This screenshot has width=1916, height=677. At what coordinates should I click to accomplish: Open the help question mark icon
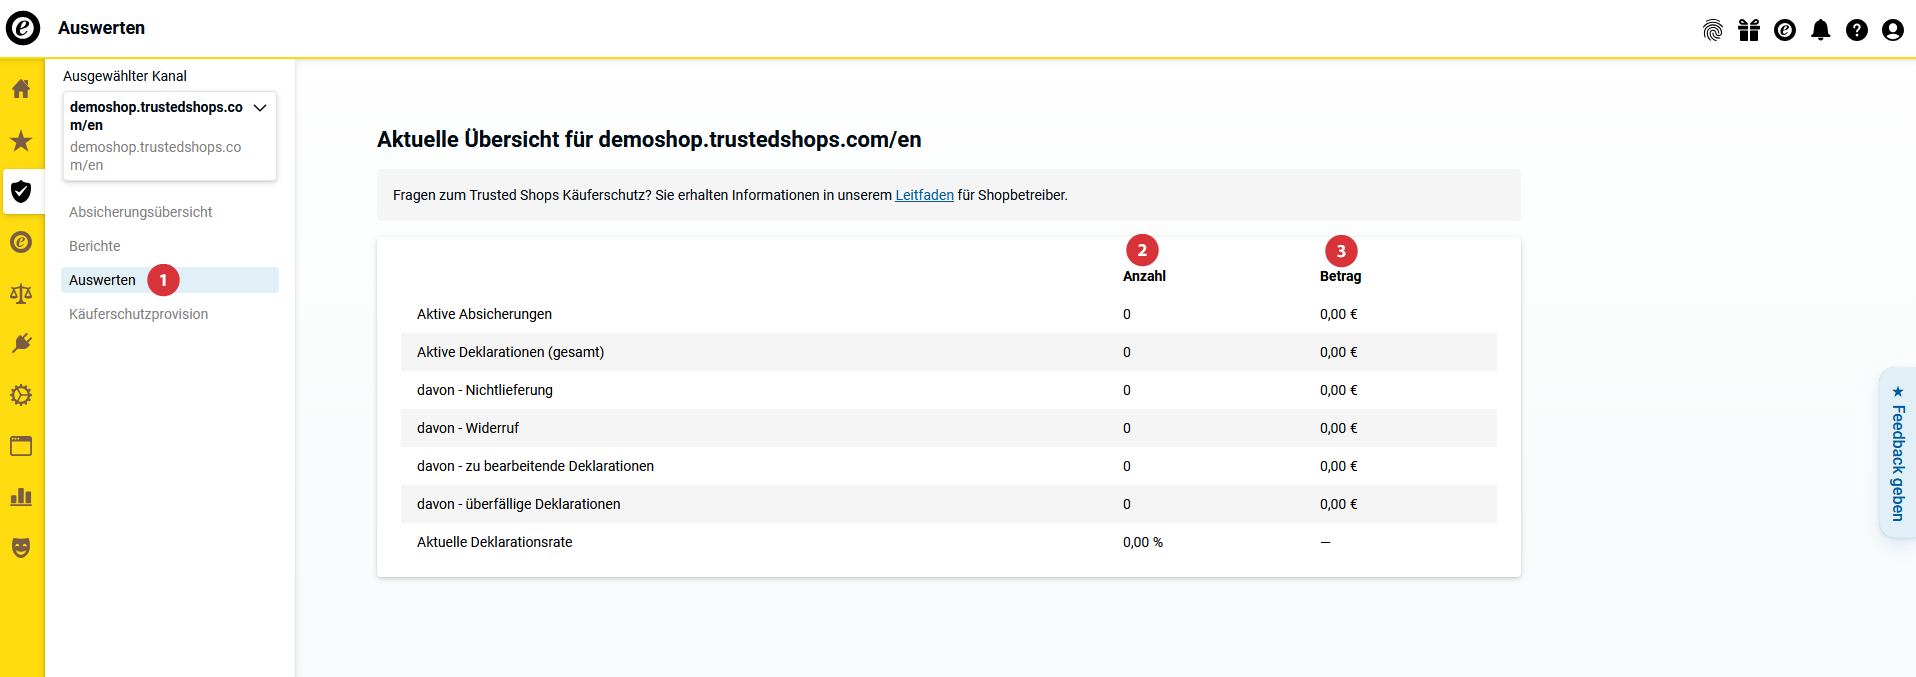1857,30
